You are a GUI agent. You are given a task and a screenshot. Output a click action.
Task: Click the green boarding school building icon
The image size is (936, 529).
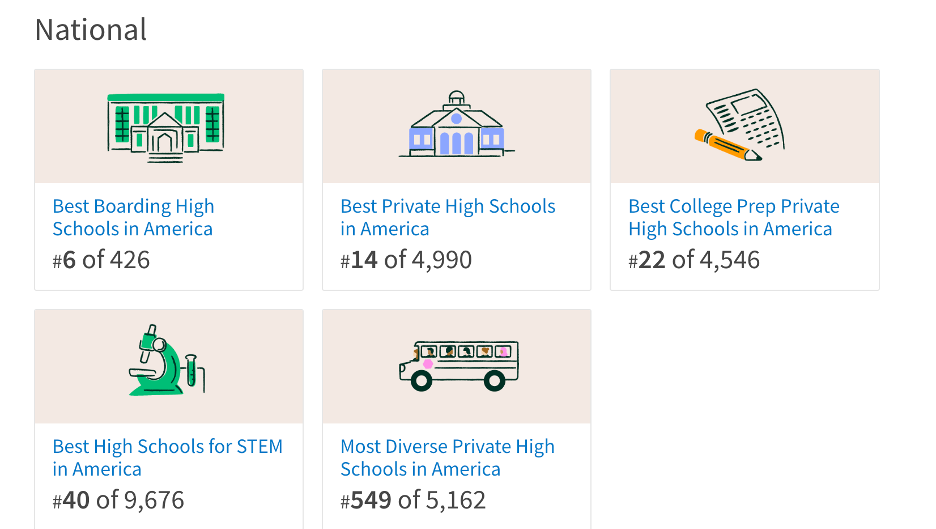pos(166,128)
